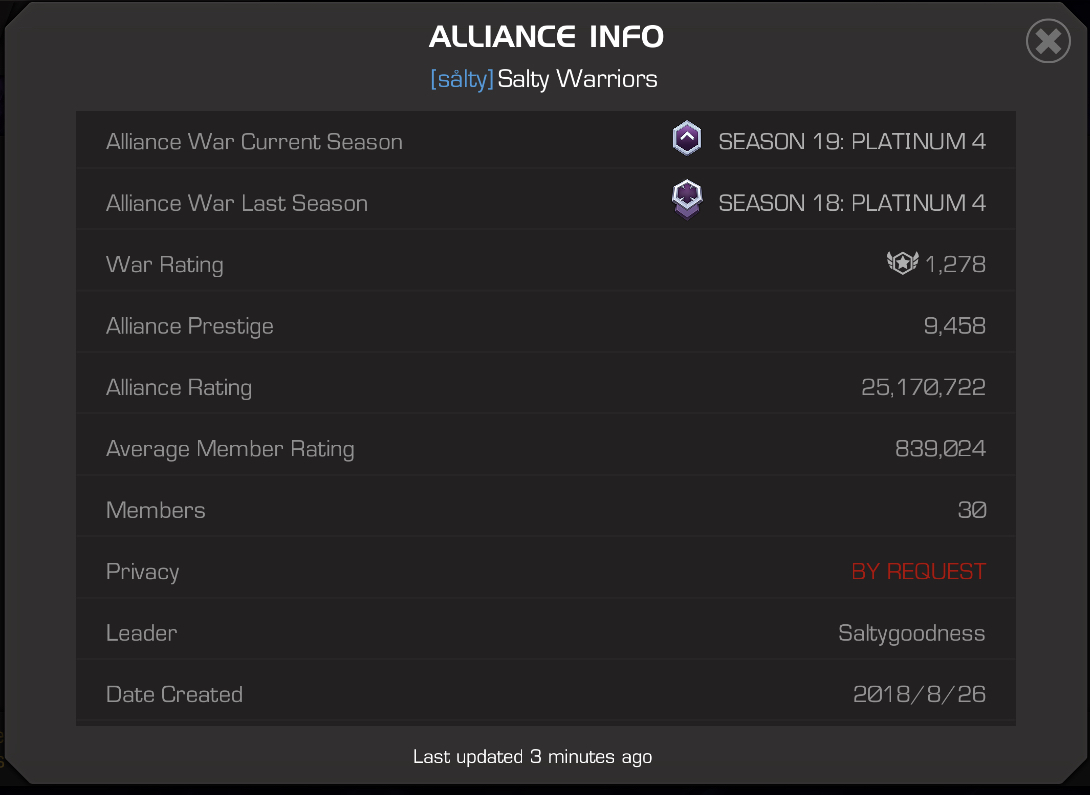Select the Members row label

[156, 510]
